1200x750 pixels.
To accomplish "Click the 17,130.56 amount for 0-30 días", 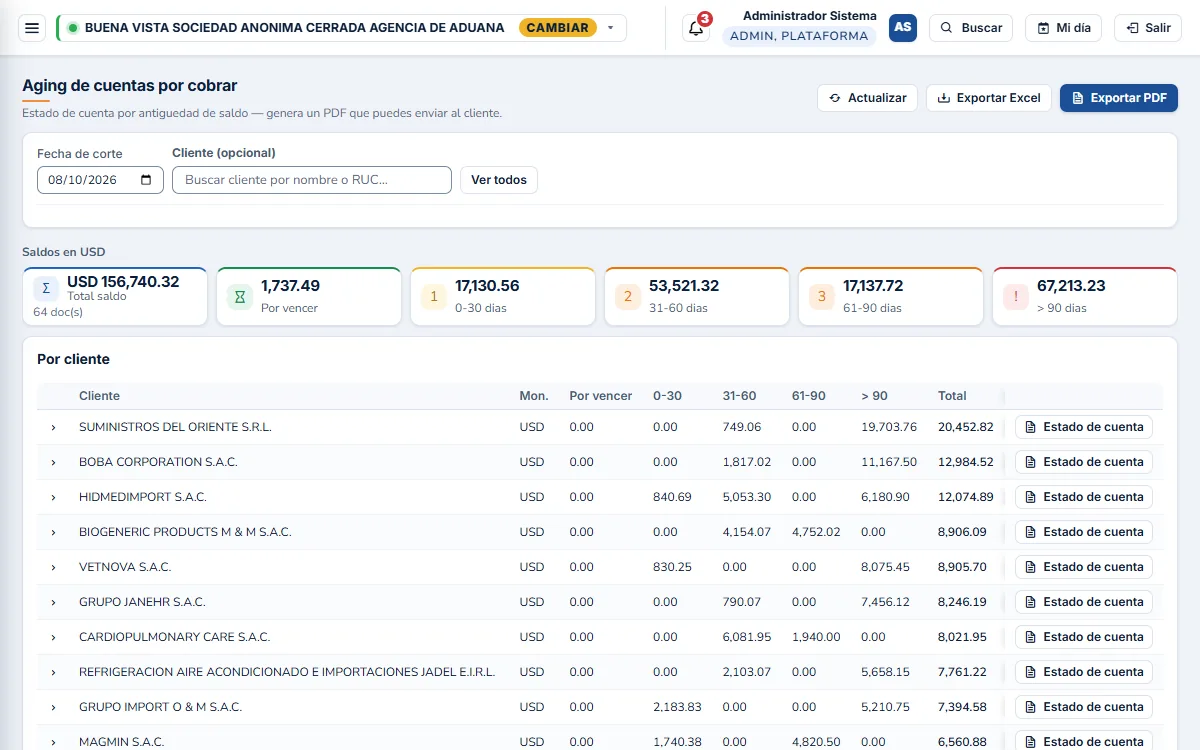I will 487,286.
